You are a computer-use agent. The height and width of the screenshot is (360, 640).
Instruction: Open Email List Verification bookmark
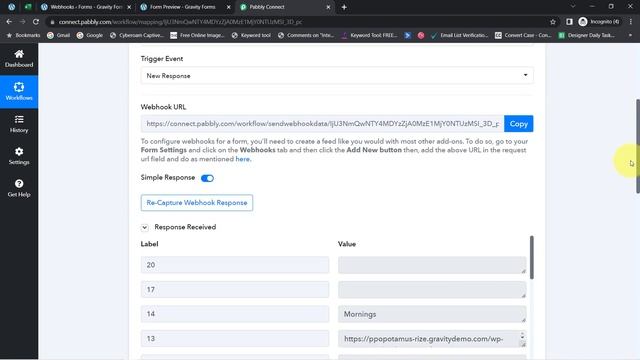[x=459, y=35]
